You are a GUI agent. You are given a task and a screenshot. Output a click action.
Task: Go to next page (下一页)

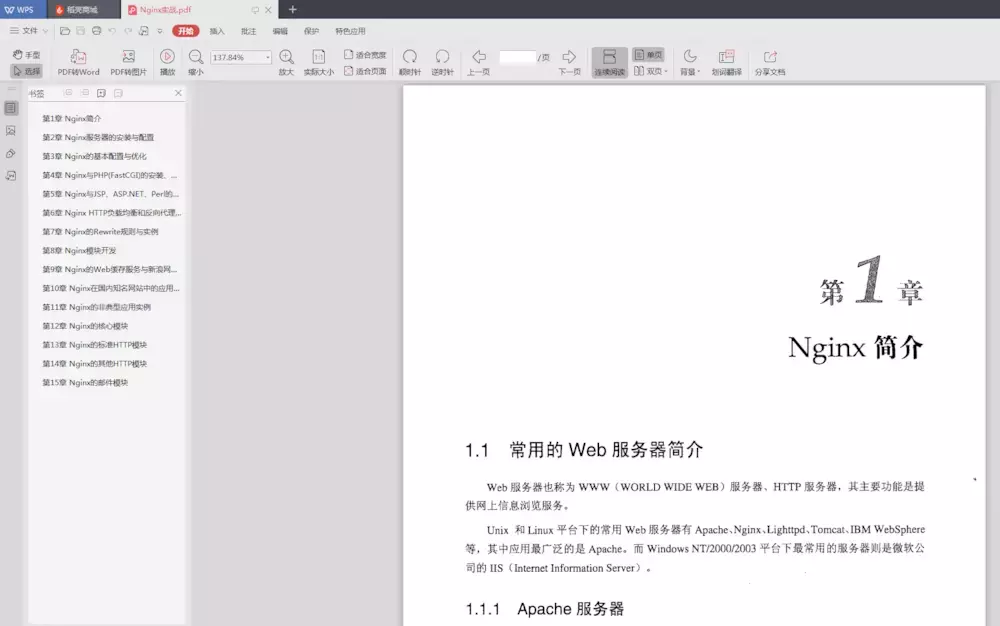coord(569,62)
